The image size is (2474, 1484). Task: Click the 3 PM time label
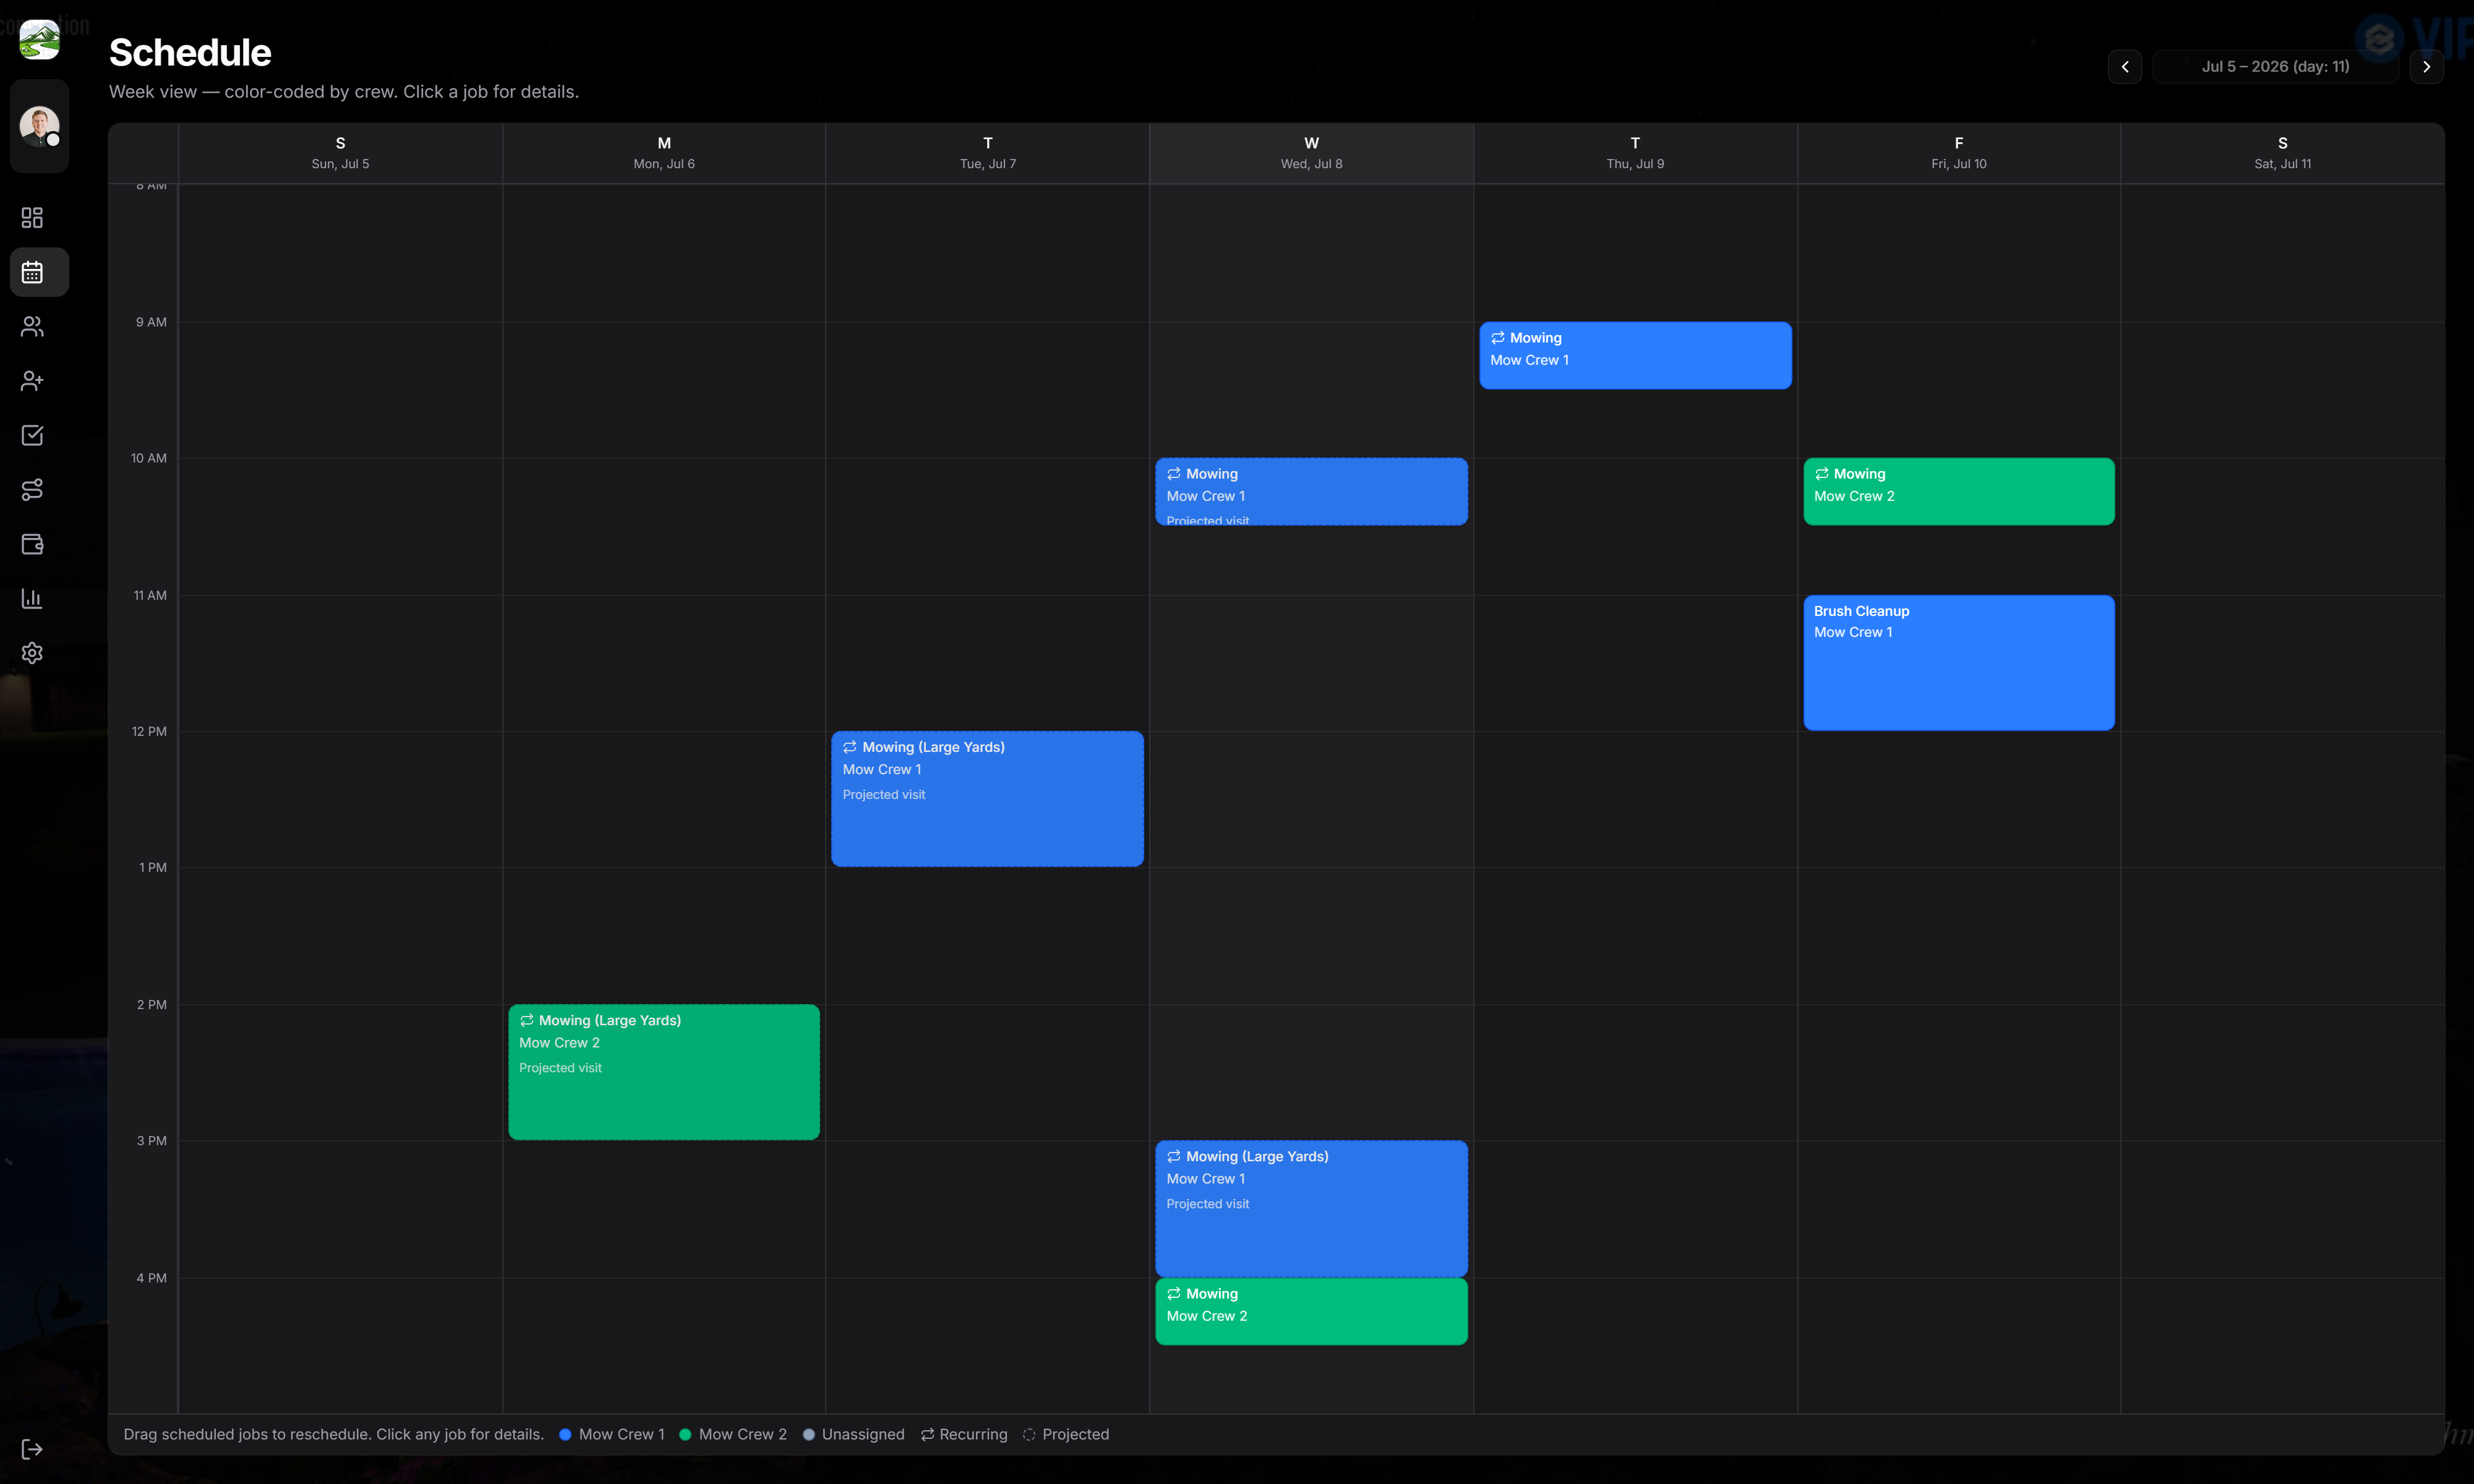click(151, 1140)
